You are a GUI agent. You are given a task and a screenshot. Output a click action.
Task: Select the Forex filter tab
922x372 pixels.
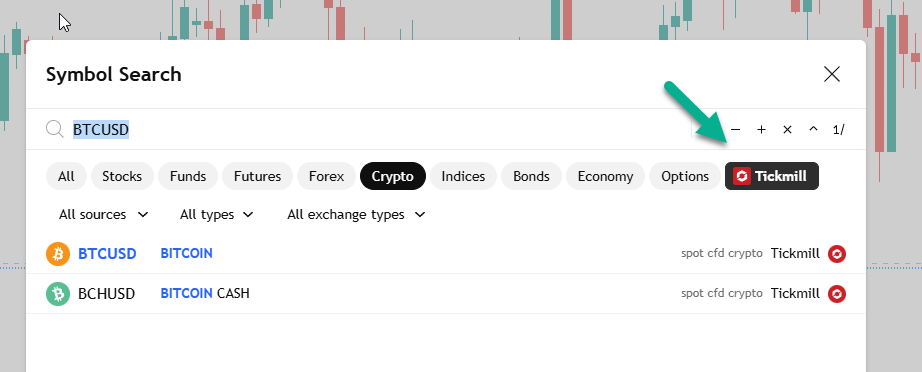click(326, 176)
